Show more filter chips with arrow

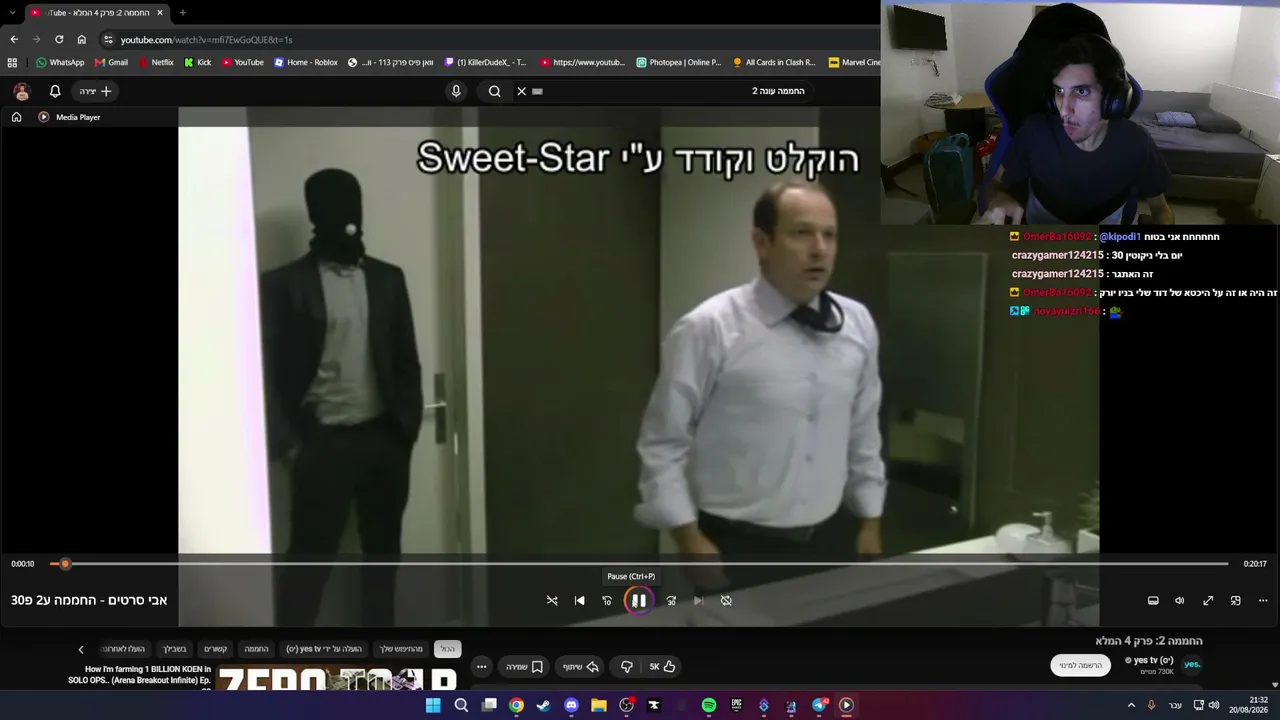pyautogui.click(x=81, y=649)
